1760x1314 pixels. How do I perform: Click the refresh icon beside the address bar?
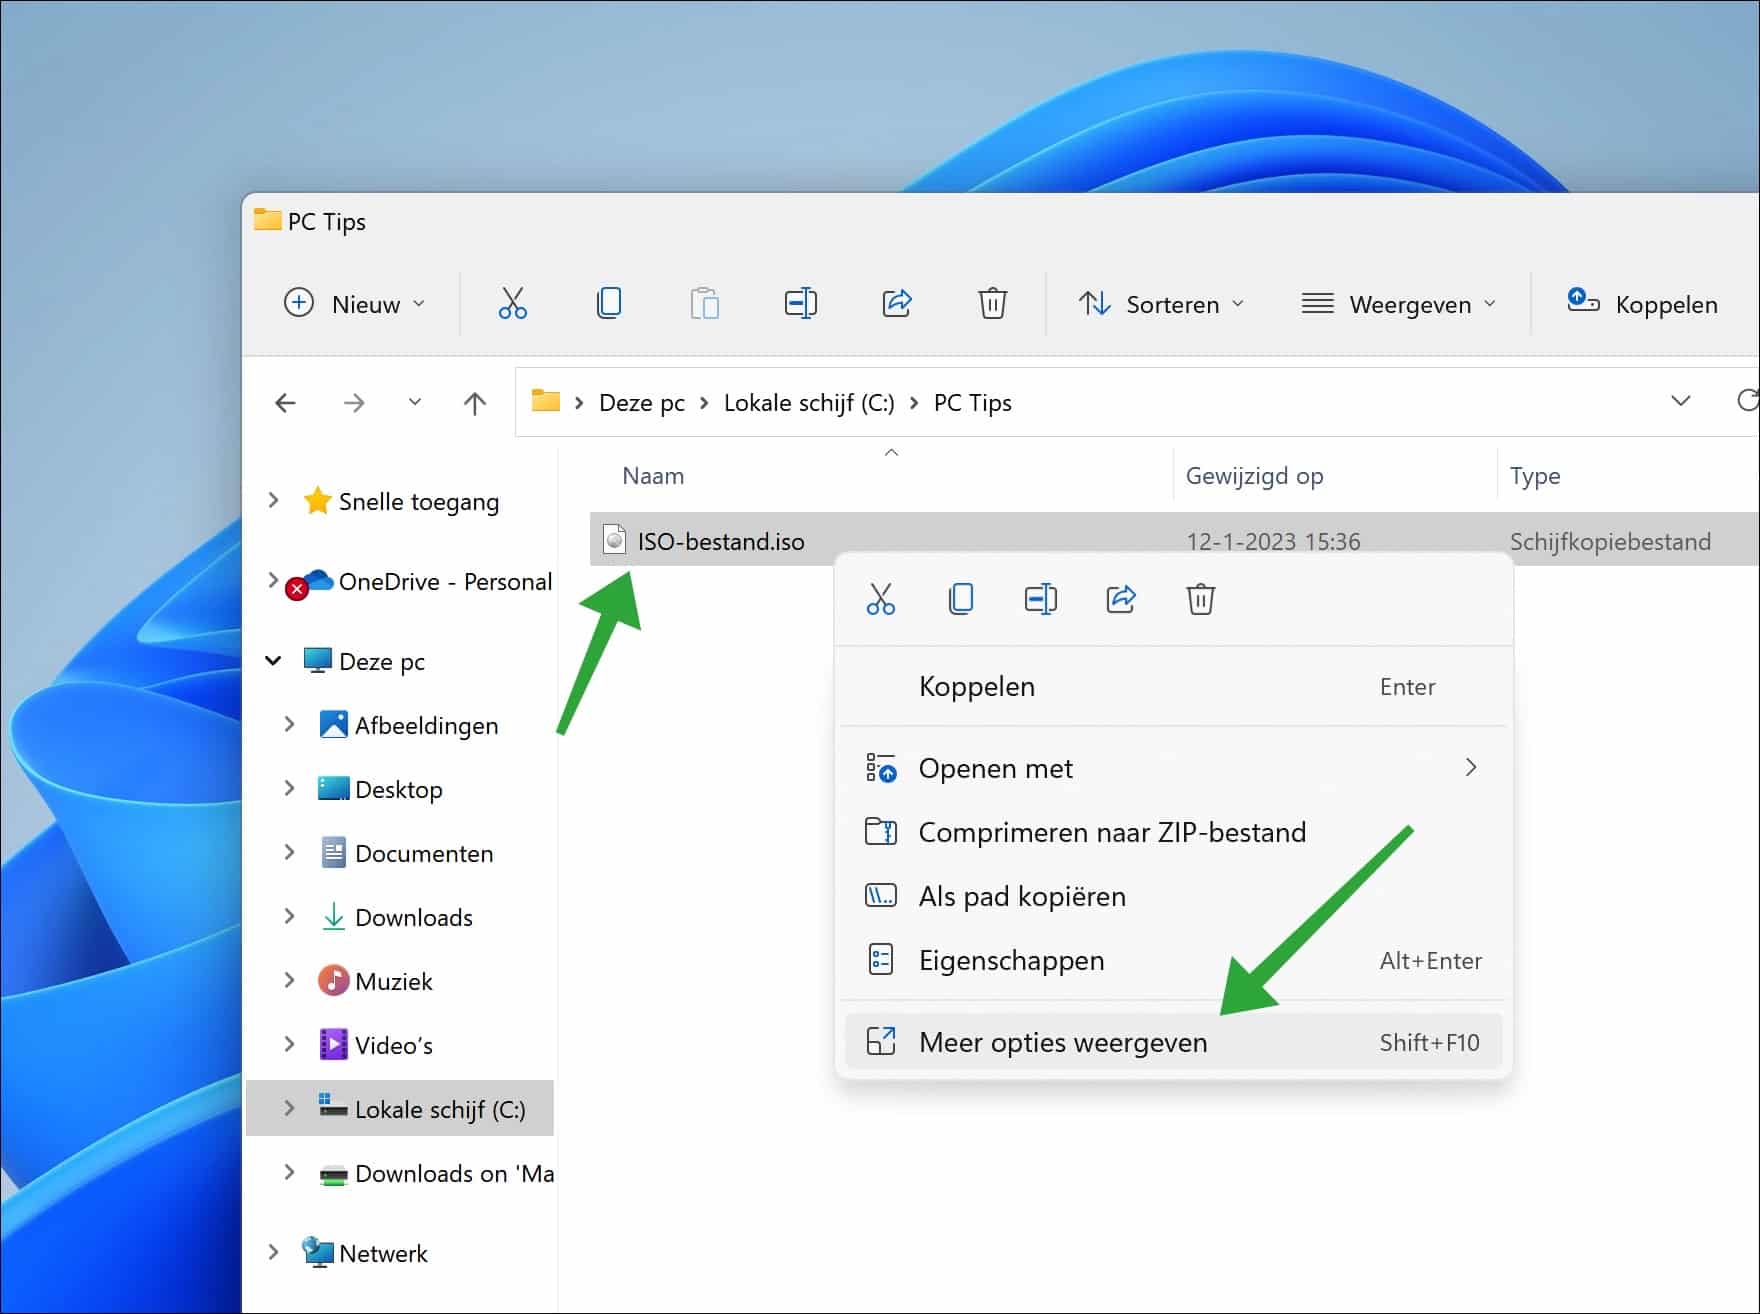[x=1748, y=401]
